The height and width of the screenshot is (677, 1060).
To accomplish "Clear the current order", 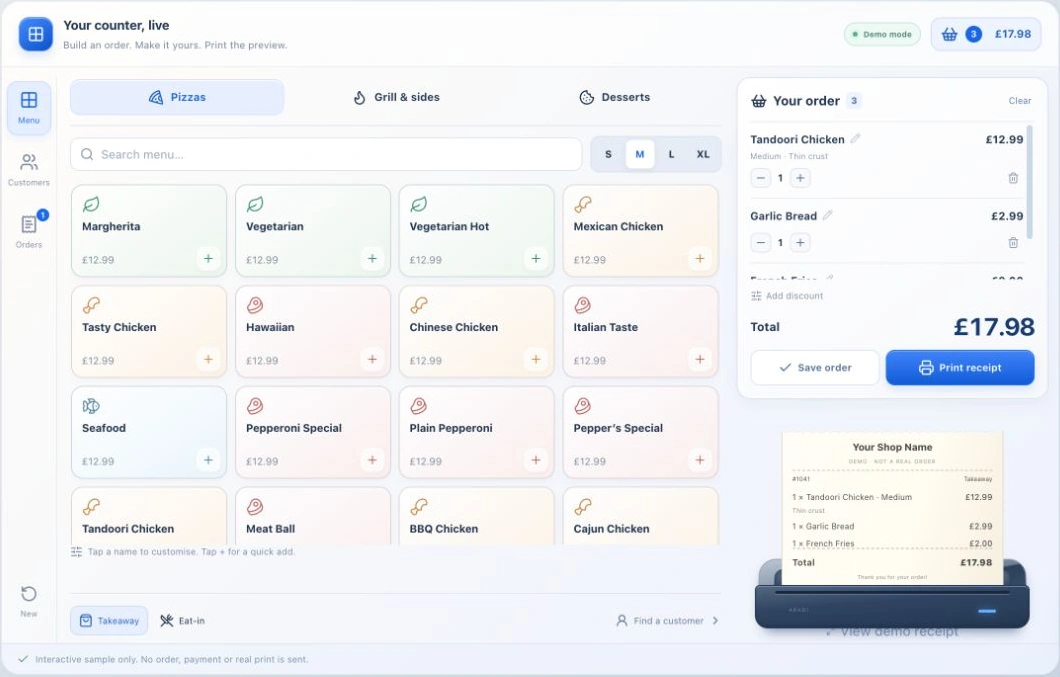I will (x=1019, y=101).
